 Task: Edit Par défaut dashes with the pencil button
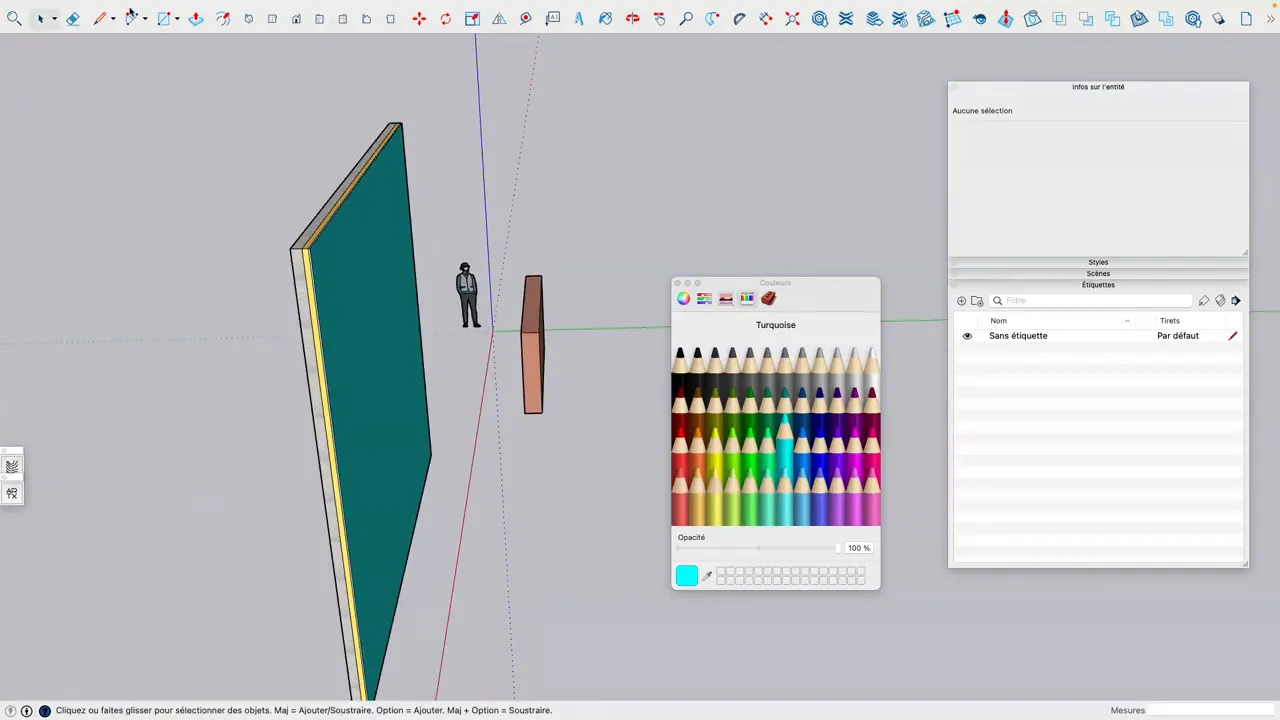(x=1232, y=335)
